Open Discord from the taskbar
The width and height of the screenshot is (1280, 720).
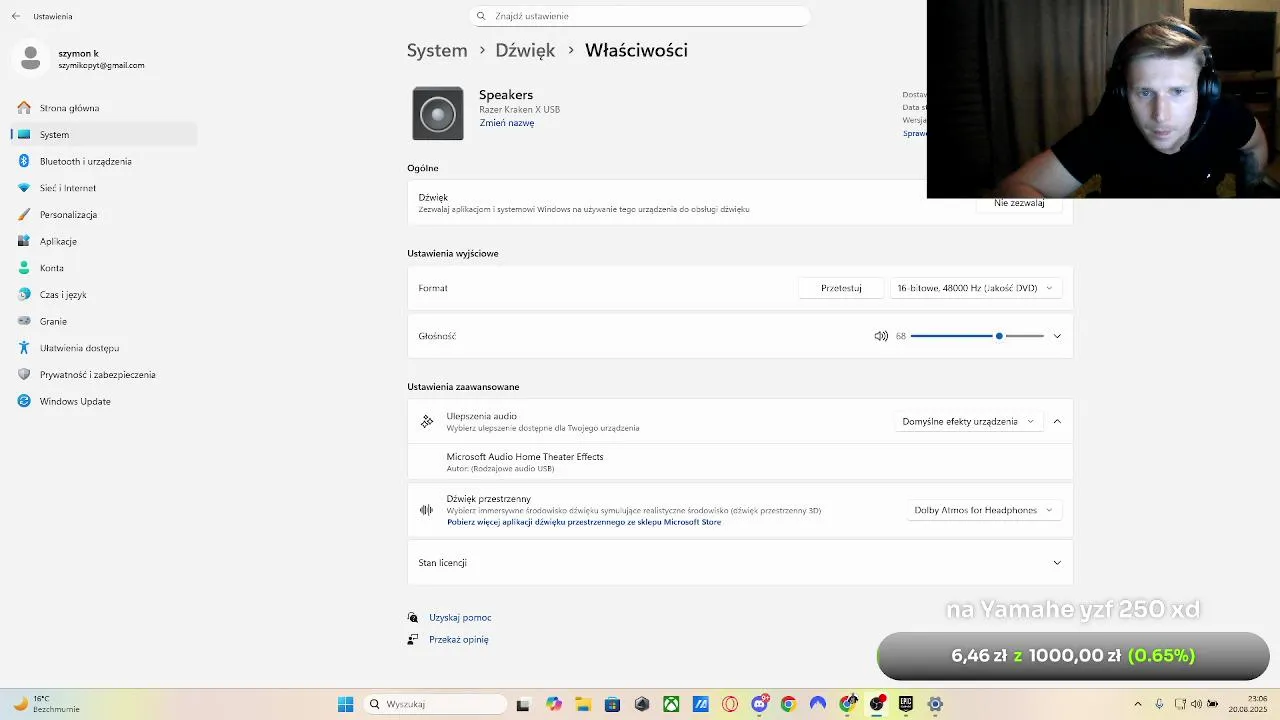click(x=759, y=704)
